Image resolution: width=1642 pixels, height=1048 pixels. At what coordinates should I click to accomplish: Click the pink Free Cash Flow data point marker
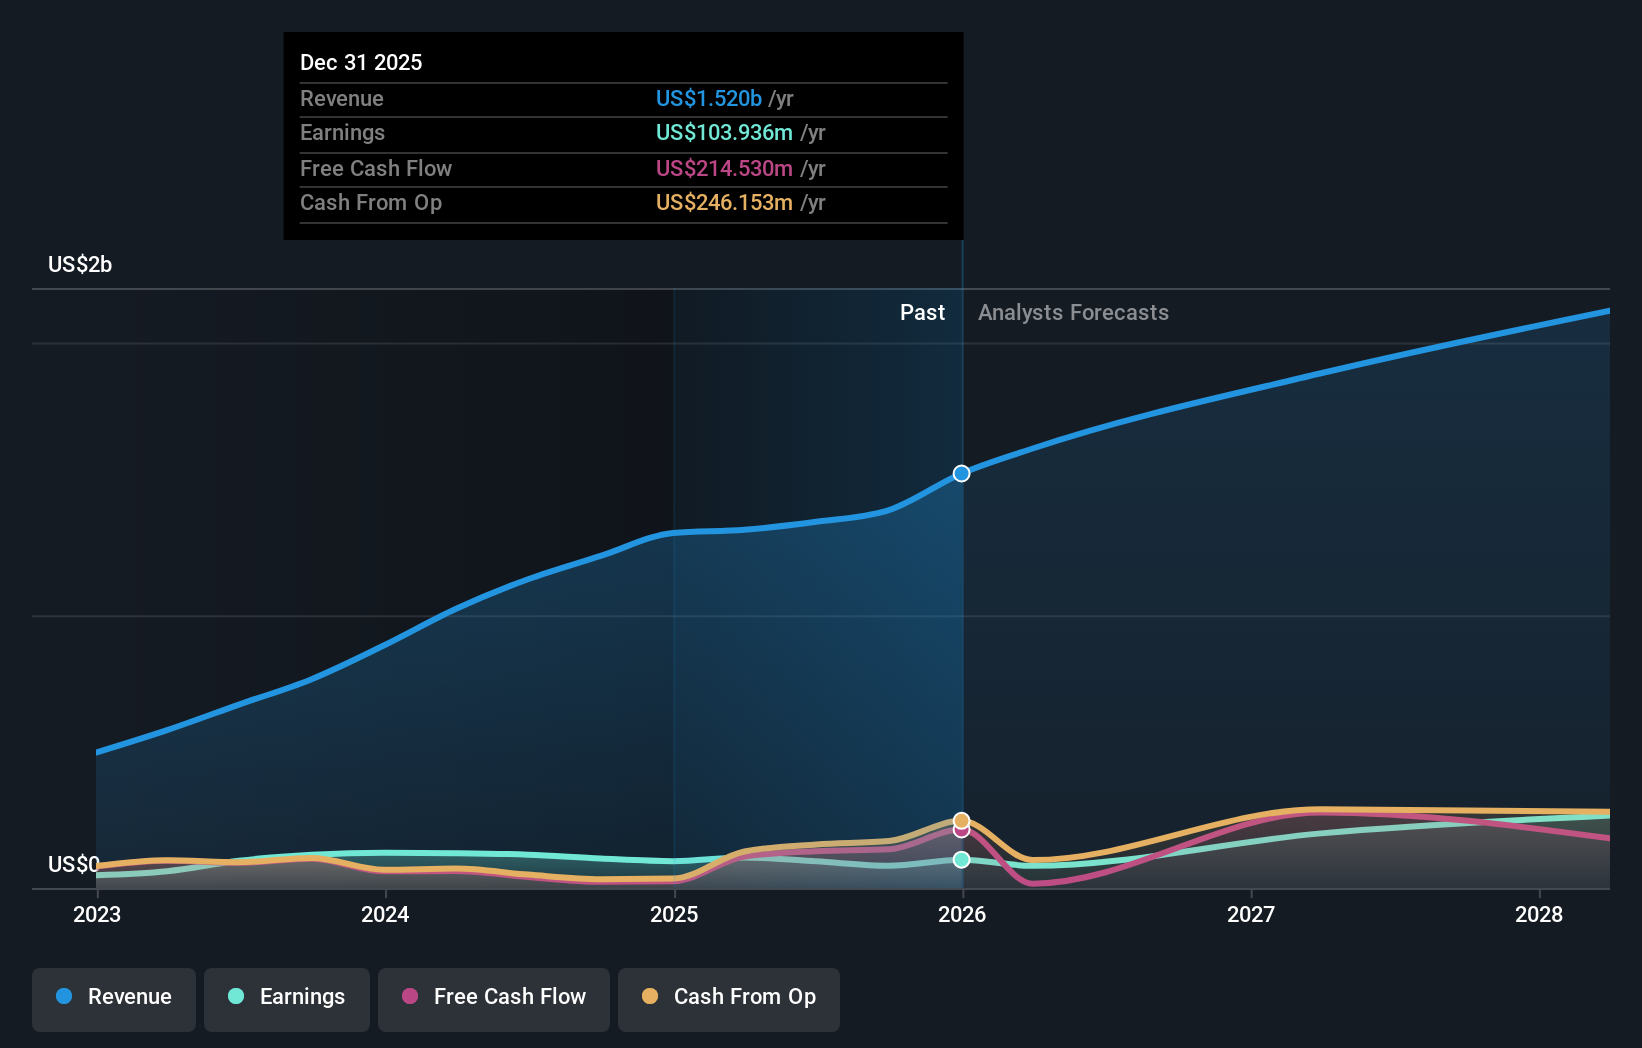[961, 833]
